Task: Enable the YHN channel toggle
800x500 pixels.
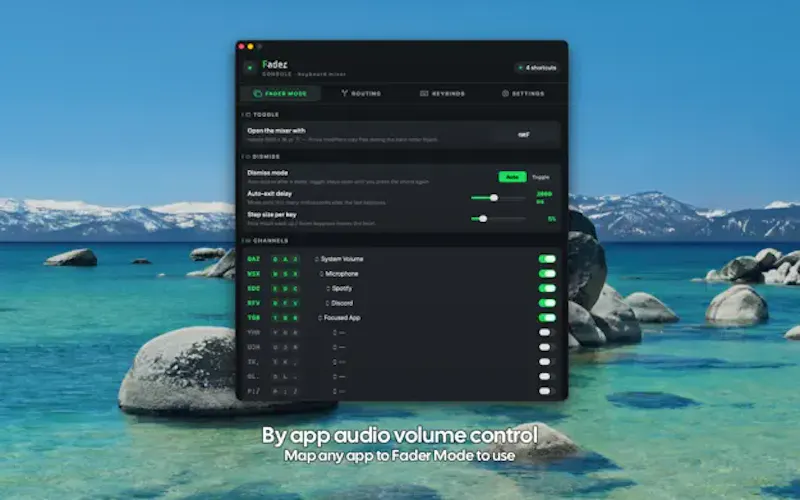Action: click(547, 333)
